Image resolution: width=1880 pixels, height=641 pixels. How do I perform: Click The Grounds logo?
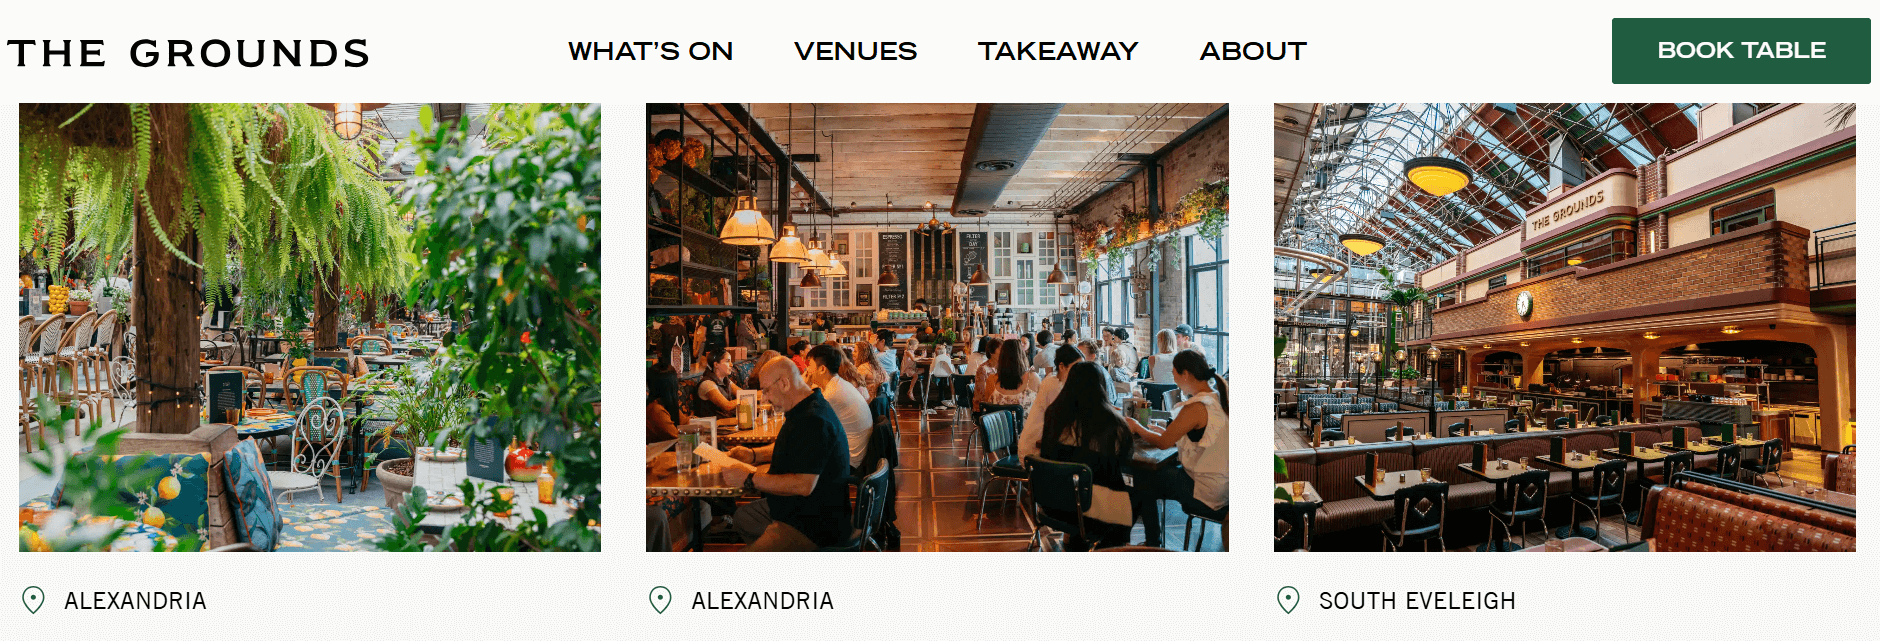[x=188, y=53]
